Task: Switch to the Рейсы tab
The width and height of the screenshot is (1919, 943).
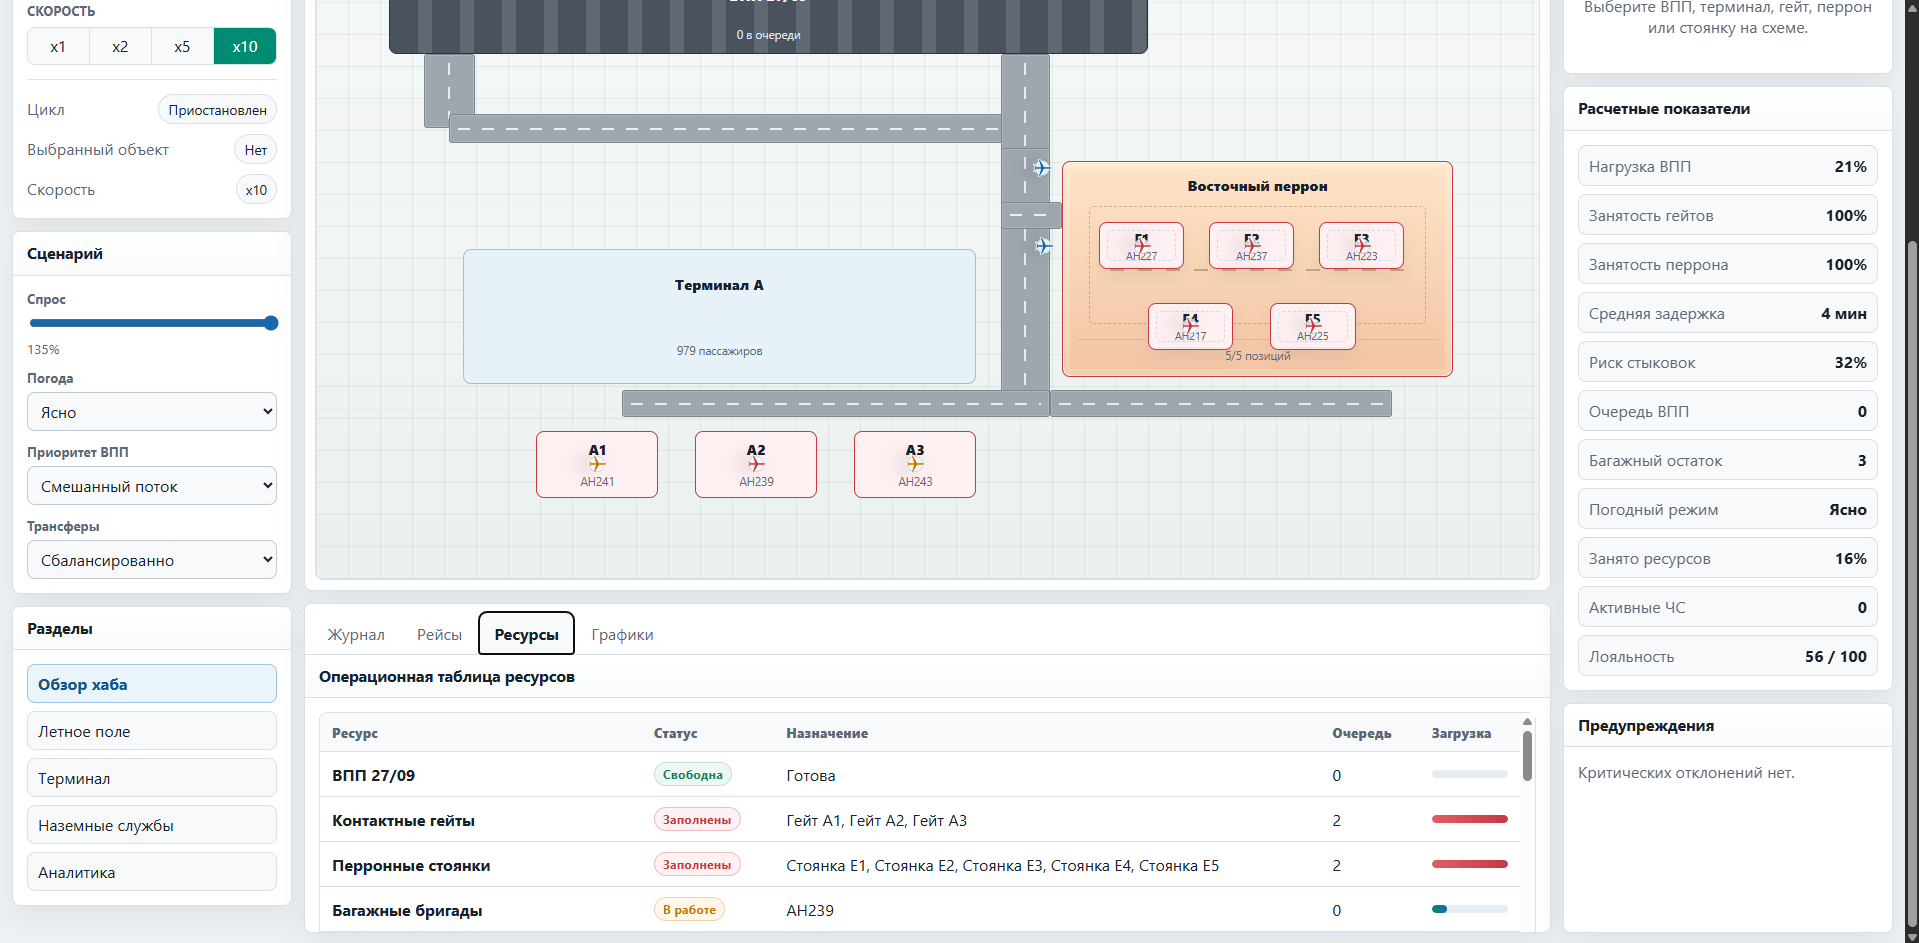Action: pos(439,634)
